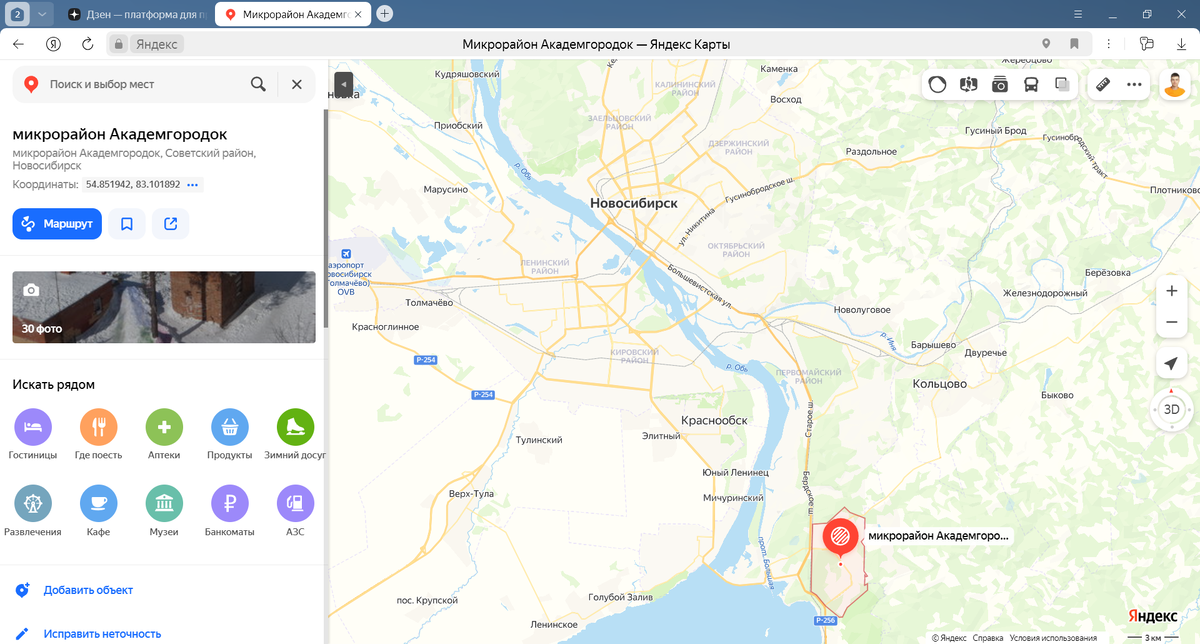The width and height of the screenshot is (1200, 644).
Task: Reload the page
Action: pos(87,44)
